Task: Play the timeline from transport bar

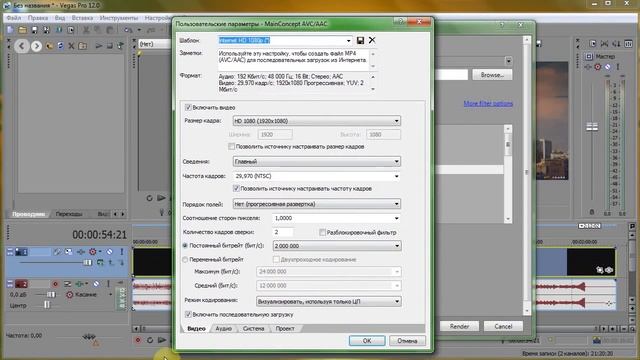Action: (162, 340)
